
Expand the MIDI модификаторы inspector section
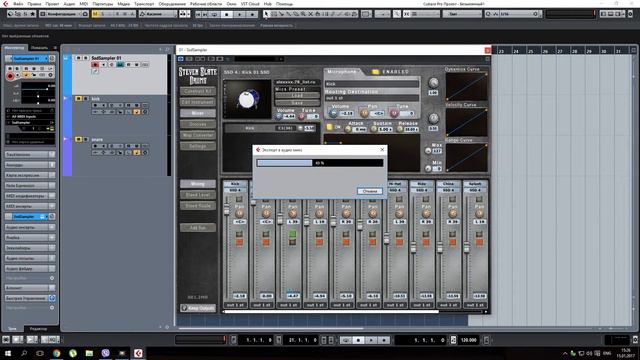(x=30, y=196)
